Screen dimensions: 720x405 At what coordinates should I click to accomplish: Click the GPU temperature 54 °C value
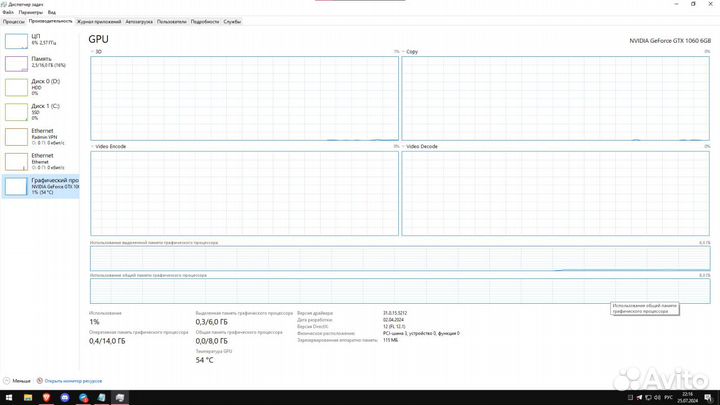(204, 360)
